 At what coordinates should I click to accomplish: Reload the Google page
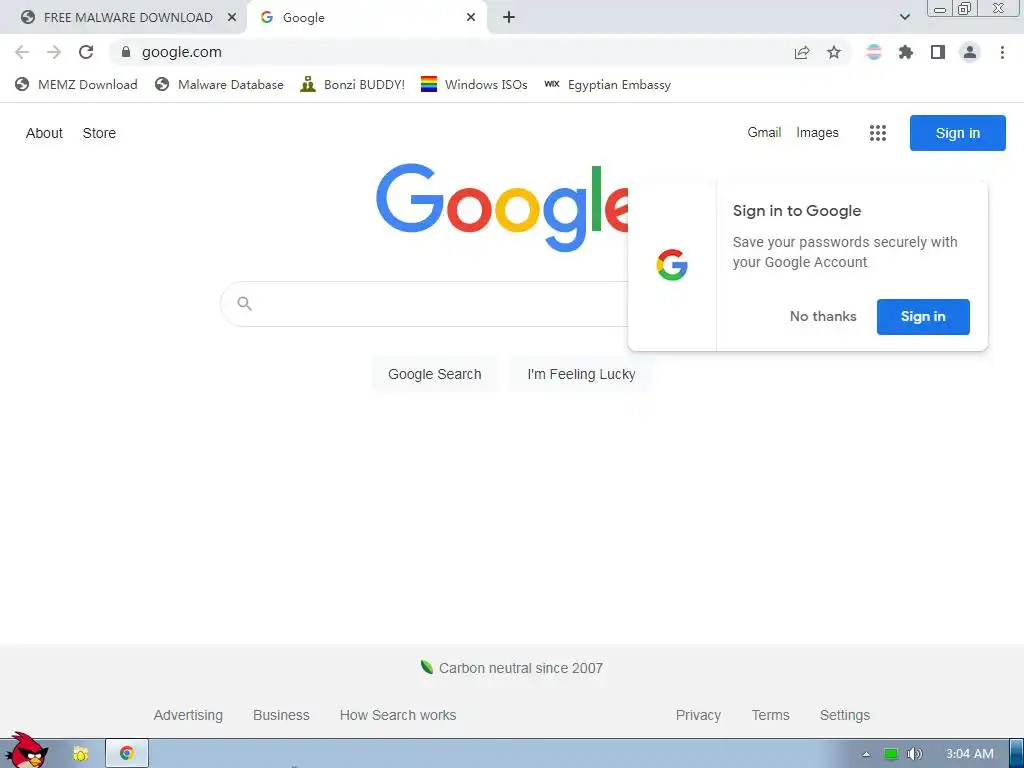pyautogui.click(x=86, y=52)
